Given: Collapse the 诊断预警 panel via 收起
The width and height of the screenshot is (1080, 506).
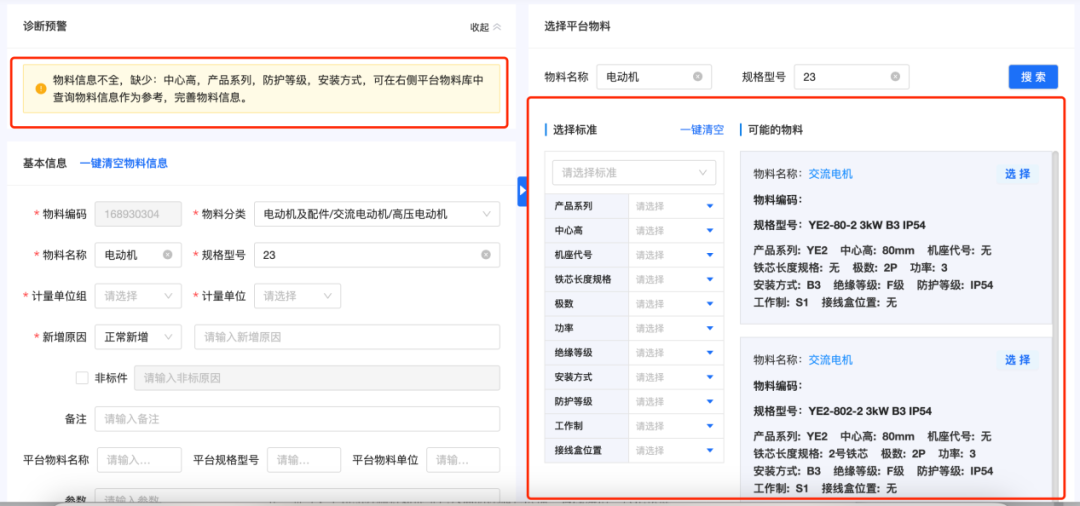Looking at the screenshot, I should click(486, 28).
